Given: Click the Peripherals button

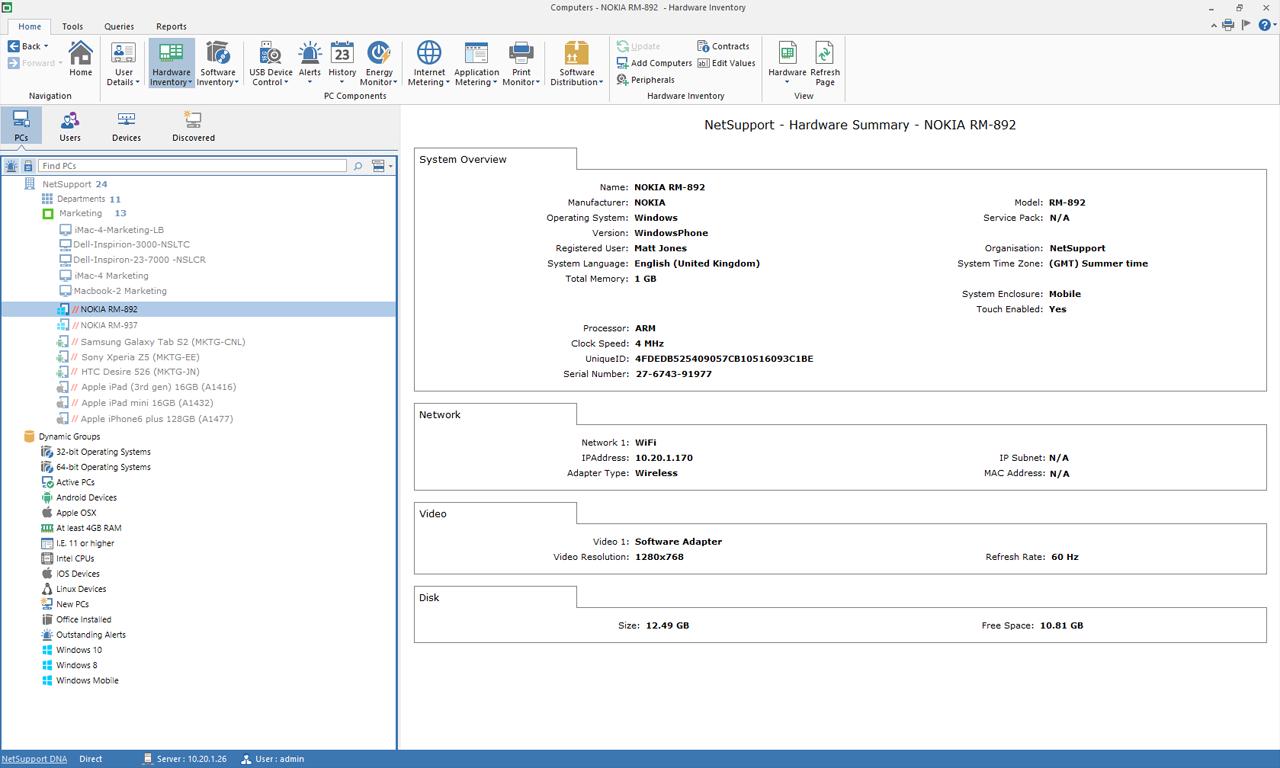Looking at the screenshot, I should click(645, 80).
